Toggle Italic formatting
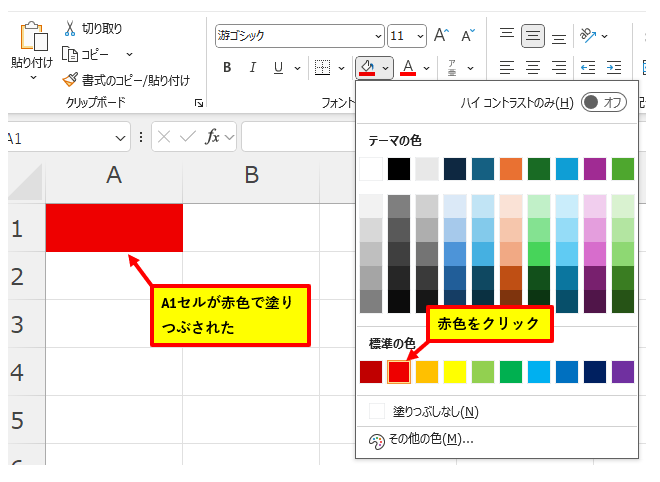This screenshot has height=482, width=660. tap(253, 67)
